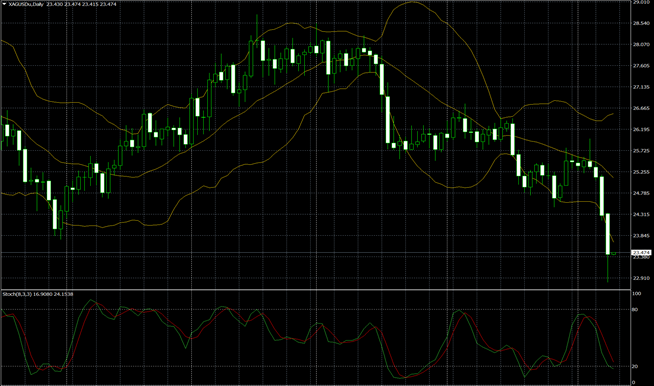Click the 25.255 price axis label
This screenshot has height=386, width=654.
[x=641, y=172]
